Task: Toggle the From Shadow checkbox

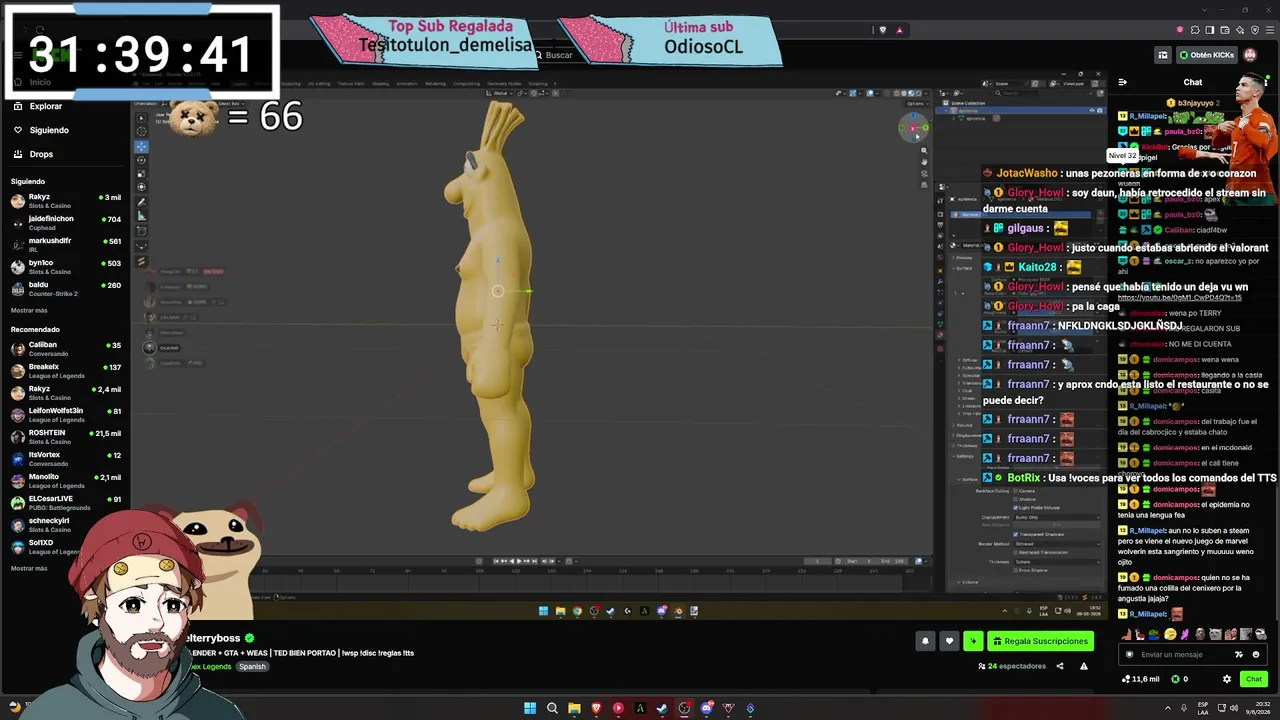Action: coord(1016,571)
